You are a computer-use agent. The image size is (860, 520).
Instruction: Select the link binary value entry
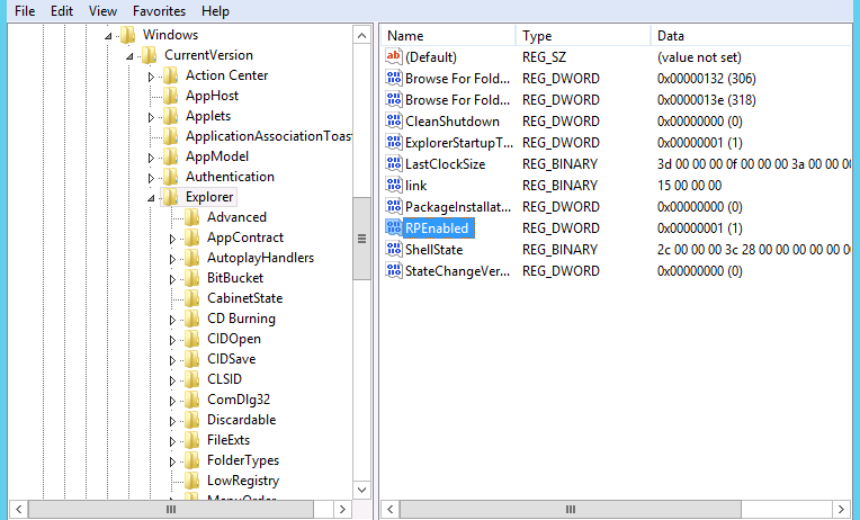[x=415, y=185]
